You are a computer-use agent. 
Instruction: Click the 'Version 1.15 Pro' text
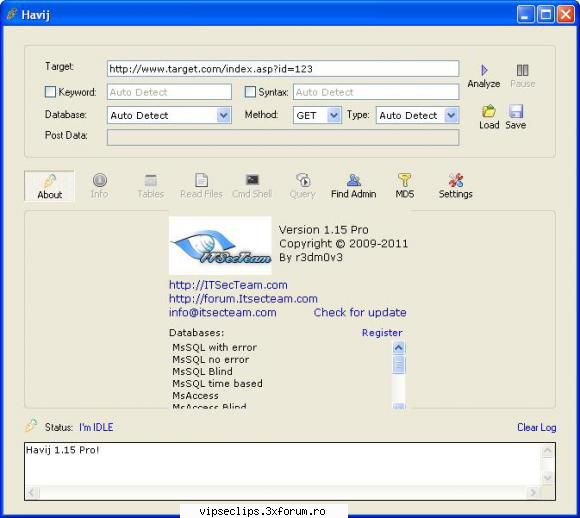(x=324, y=230)
